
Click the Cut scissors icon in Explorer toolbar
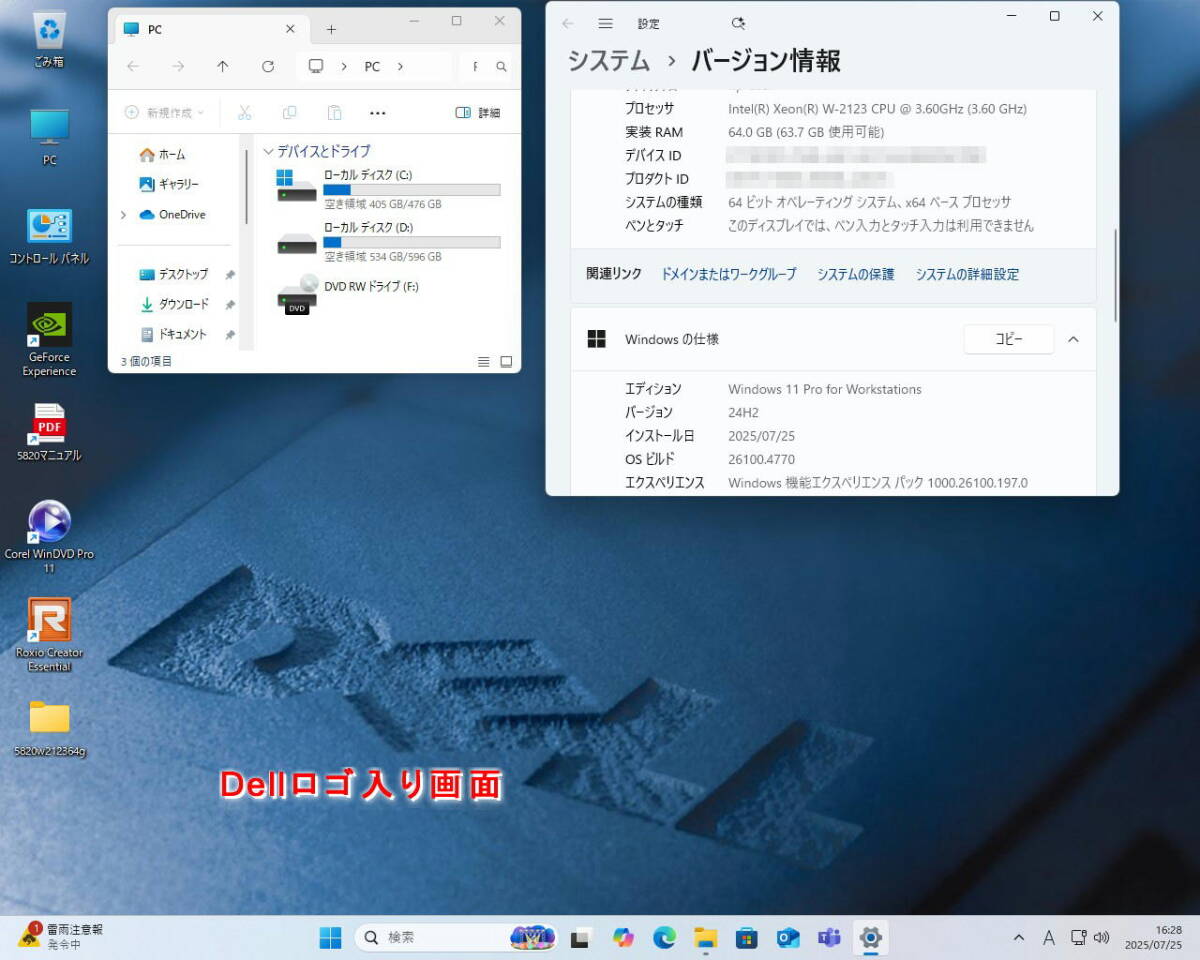point(245,113)
